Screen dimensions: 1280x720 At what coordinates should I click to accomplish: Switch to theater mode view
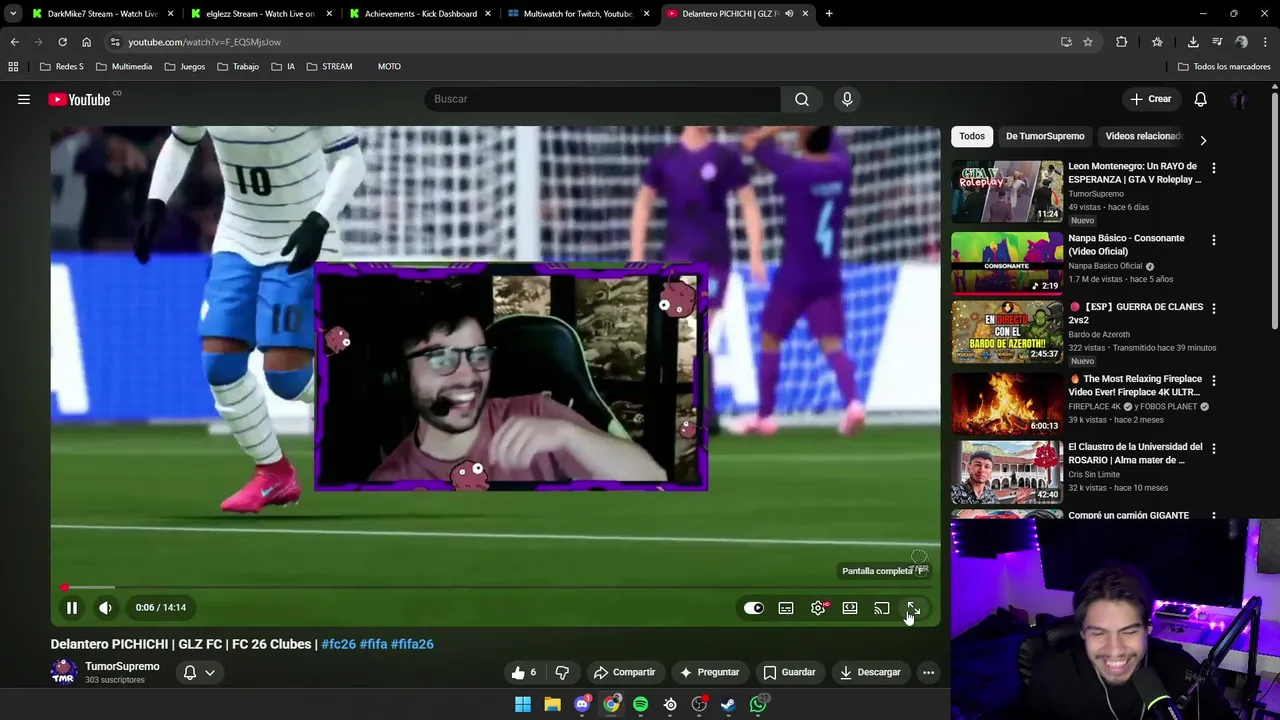click(x=850, y=608)
